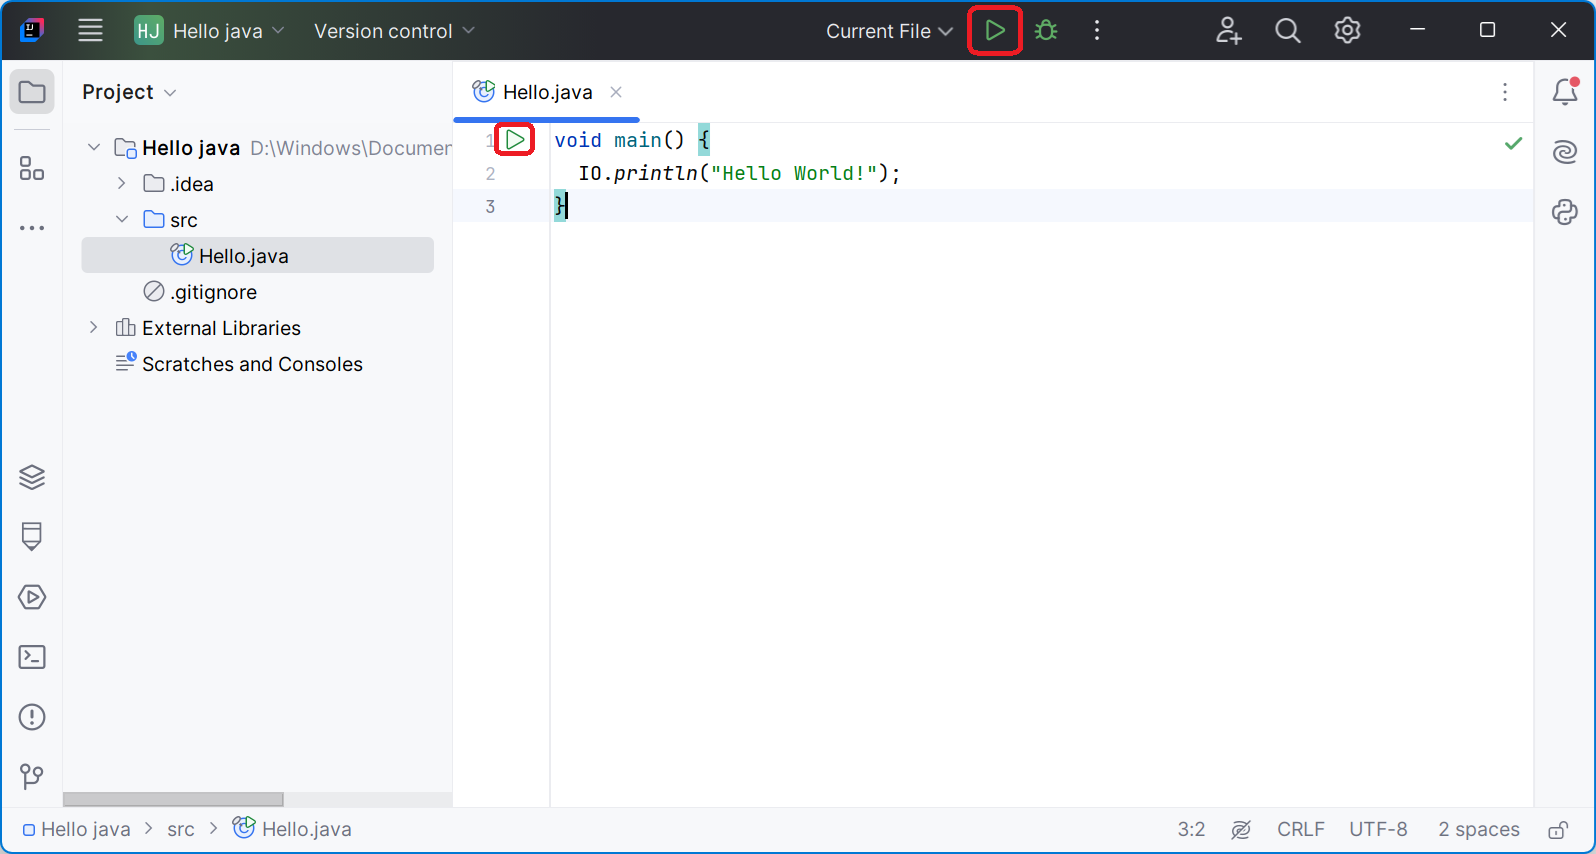The image size is (1596, 854).
Task: Open the Git version control tool window
Action: click(32, 776)
